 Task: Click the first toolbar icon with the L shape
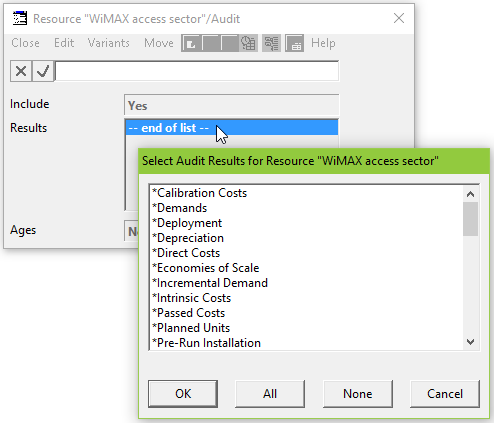click(x=191, y=43)
